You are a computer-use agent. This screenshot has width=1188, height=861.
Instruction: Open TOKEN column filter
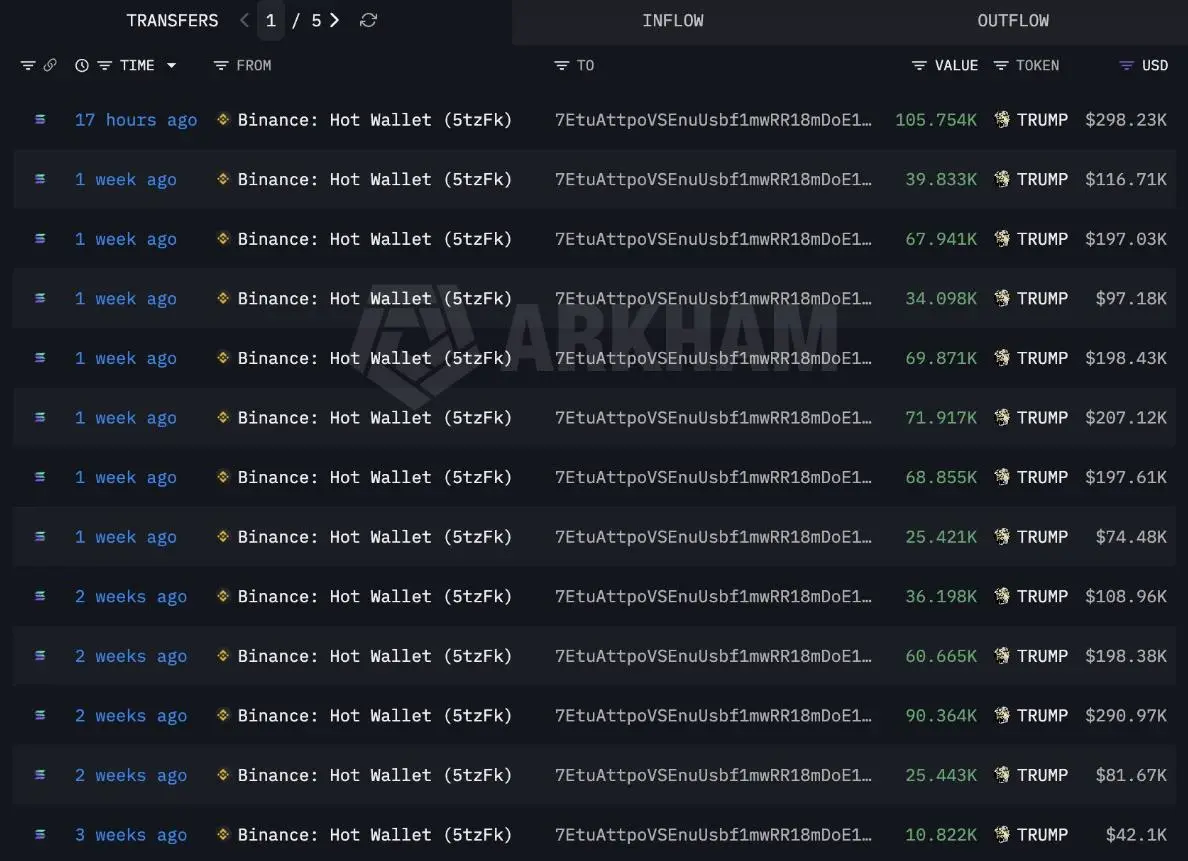click(x=1001, y=65)
